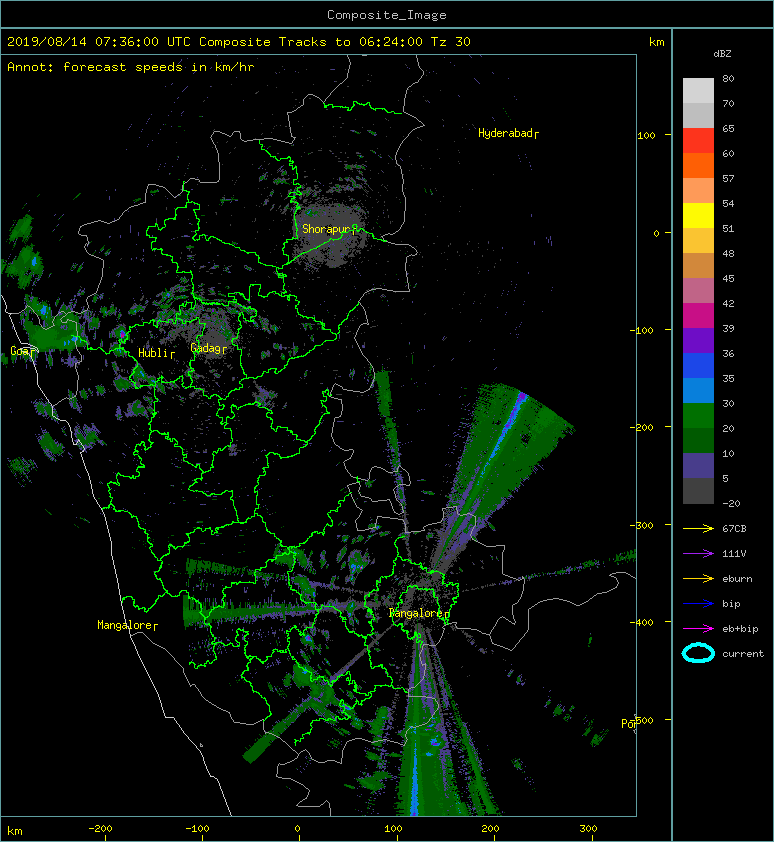Click the -20 dBZ scale value
Viewport: 774px width, 842px height.
pos(731,504)
